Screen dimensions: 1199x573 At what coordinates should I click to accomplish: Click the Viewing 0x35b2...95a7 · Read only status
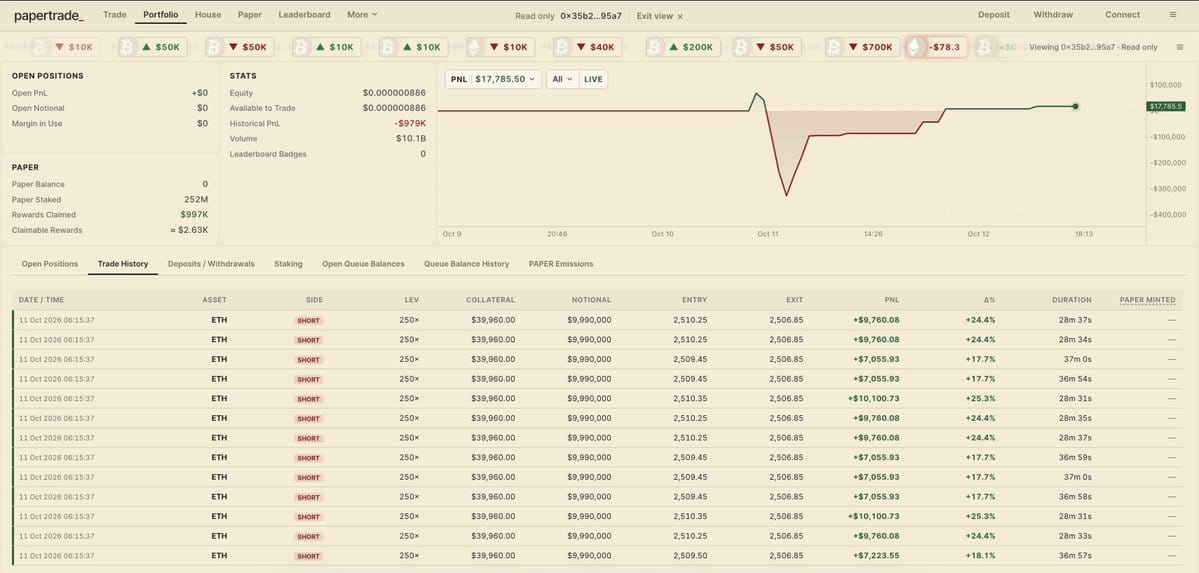click(x=1093, y=47)
